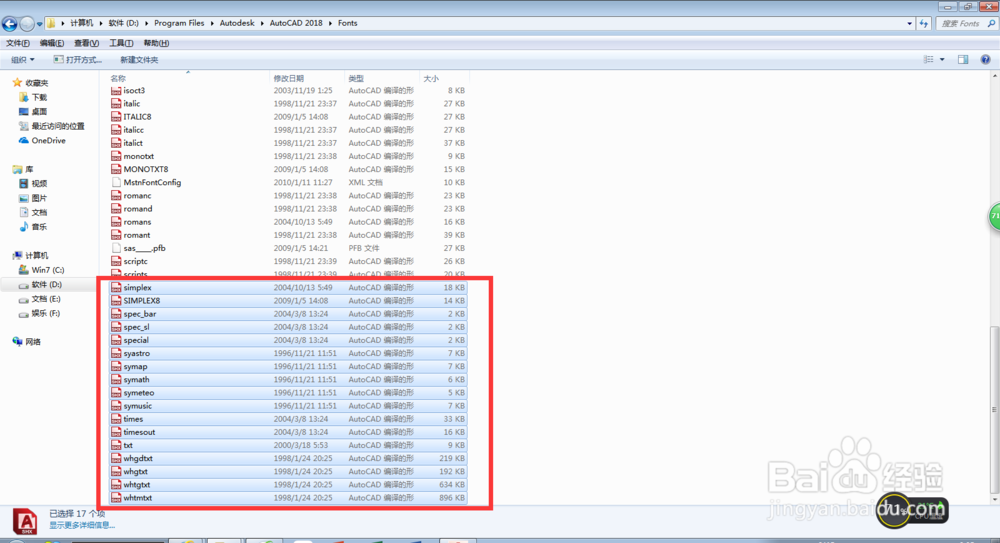Viewport: 1000px width, 543px height.
Task: Click the whgdtxt file icon
Action: pyautogui.click(x=116, y=459)
